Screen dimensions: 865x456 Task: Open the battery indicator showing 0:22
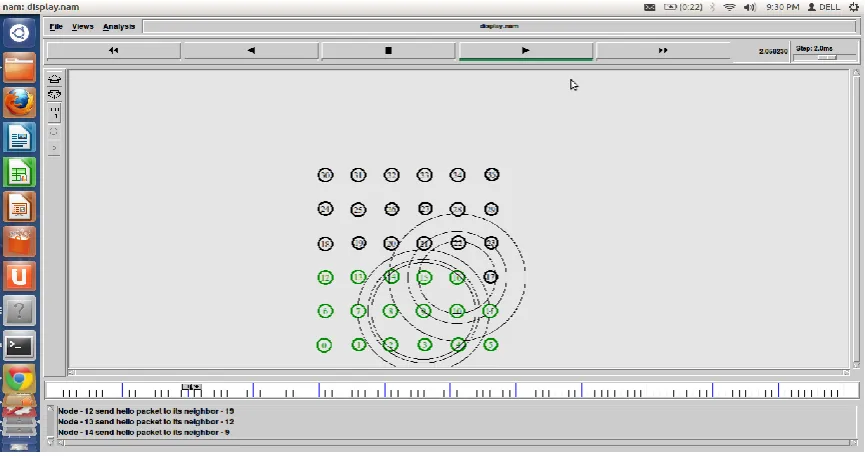(683, 7)
